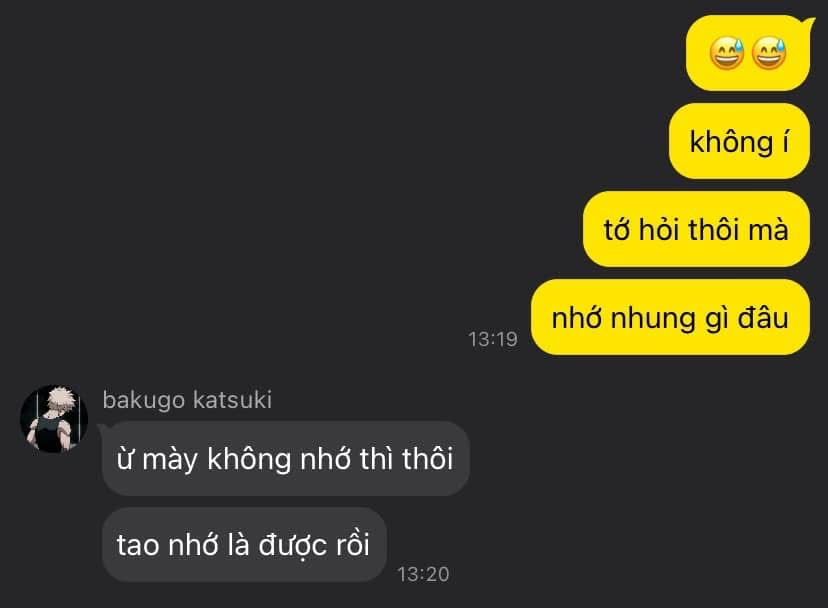This screenshot has height=608, width=828.
Task: Select the "không í" message bubble
Action: tap(739, 141)
